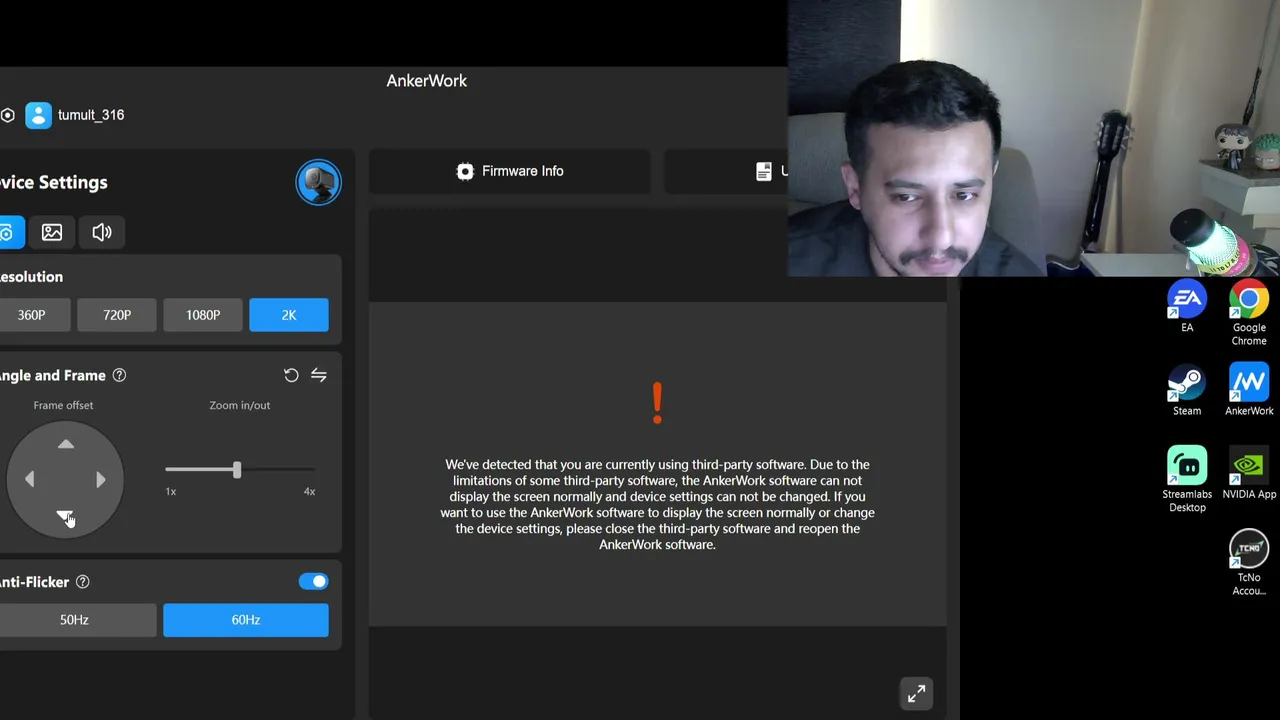Expand the preview to fullscreen
Viewport: 1280px width, 720px height.
[x=917, y=694]
